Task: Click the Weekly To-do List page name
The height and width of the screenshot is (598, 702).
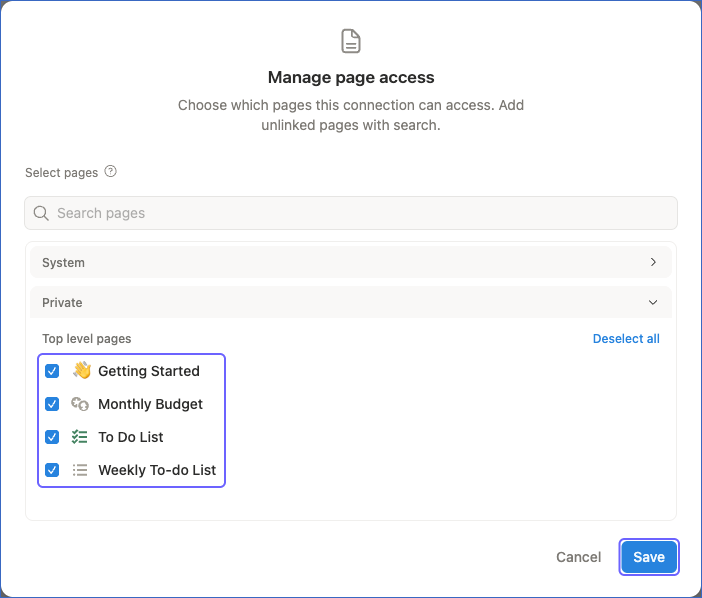Action: (157, 470)
